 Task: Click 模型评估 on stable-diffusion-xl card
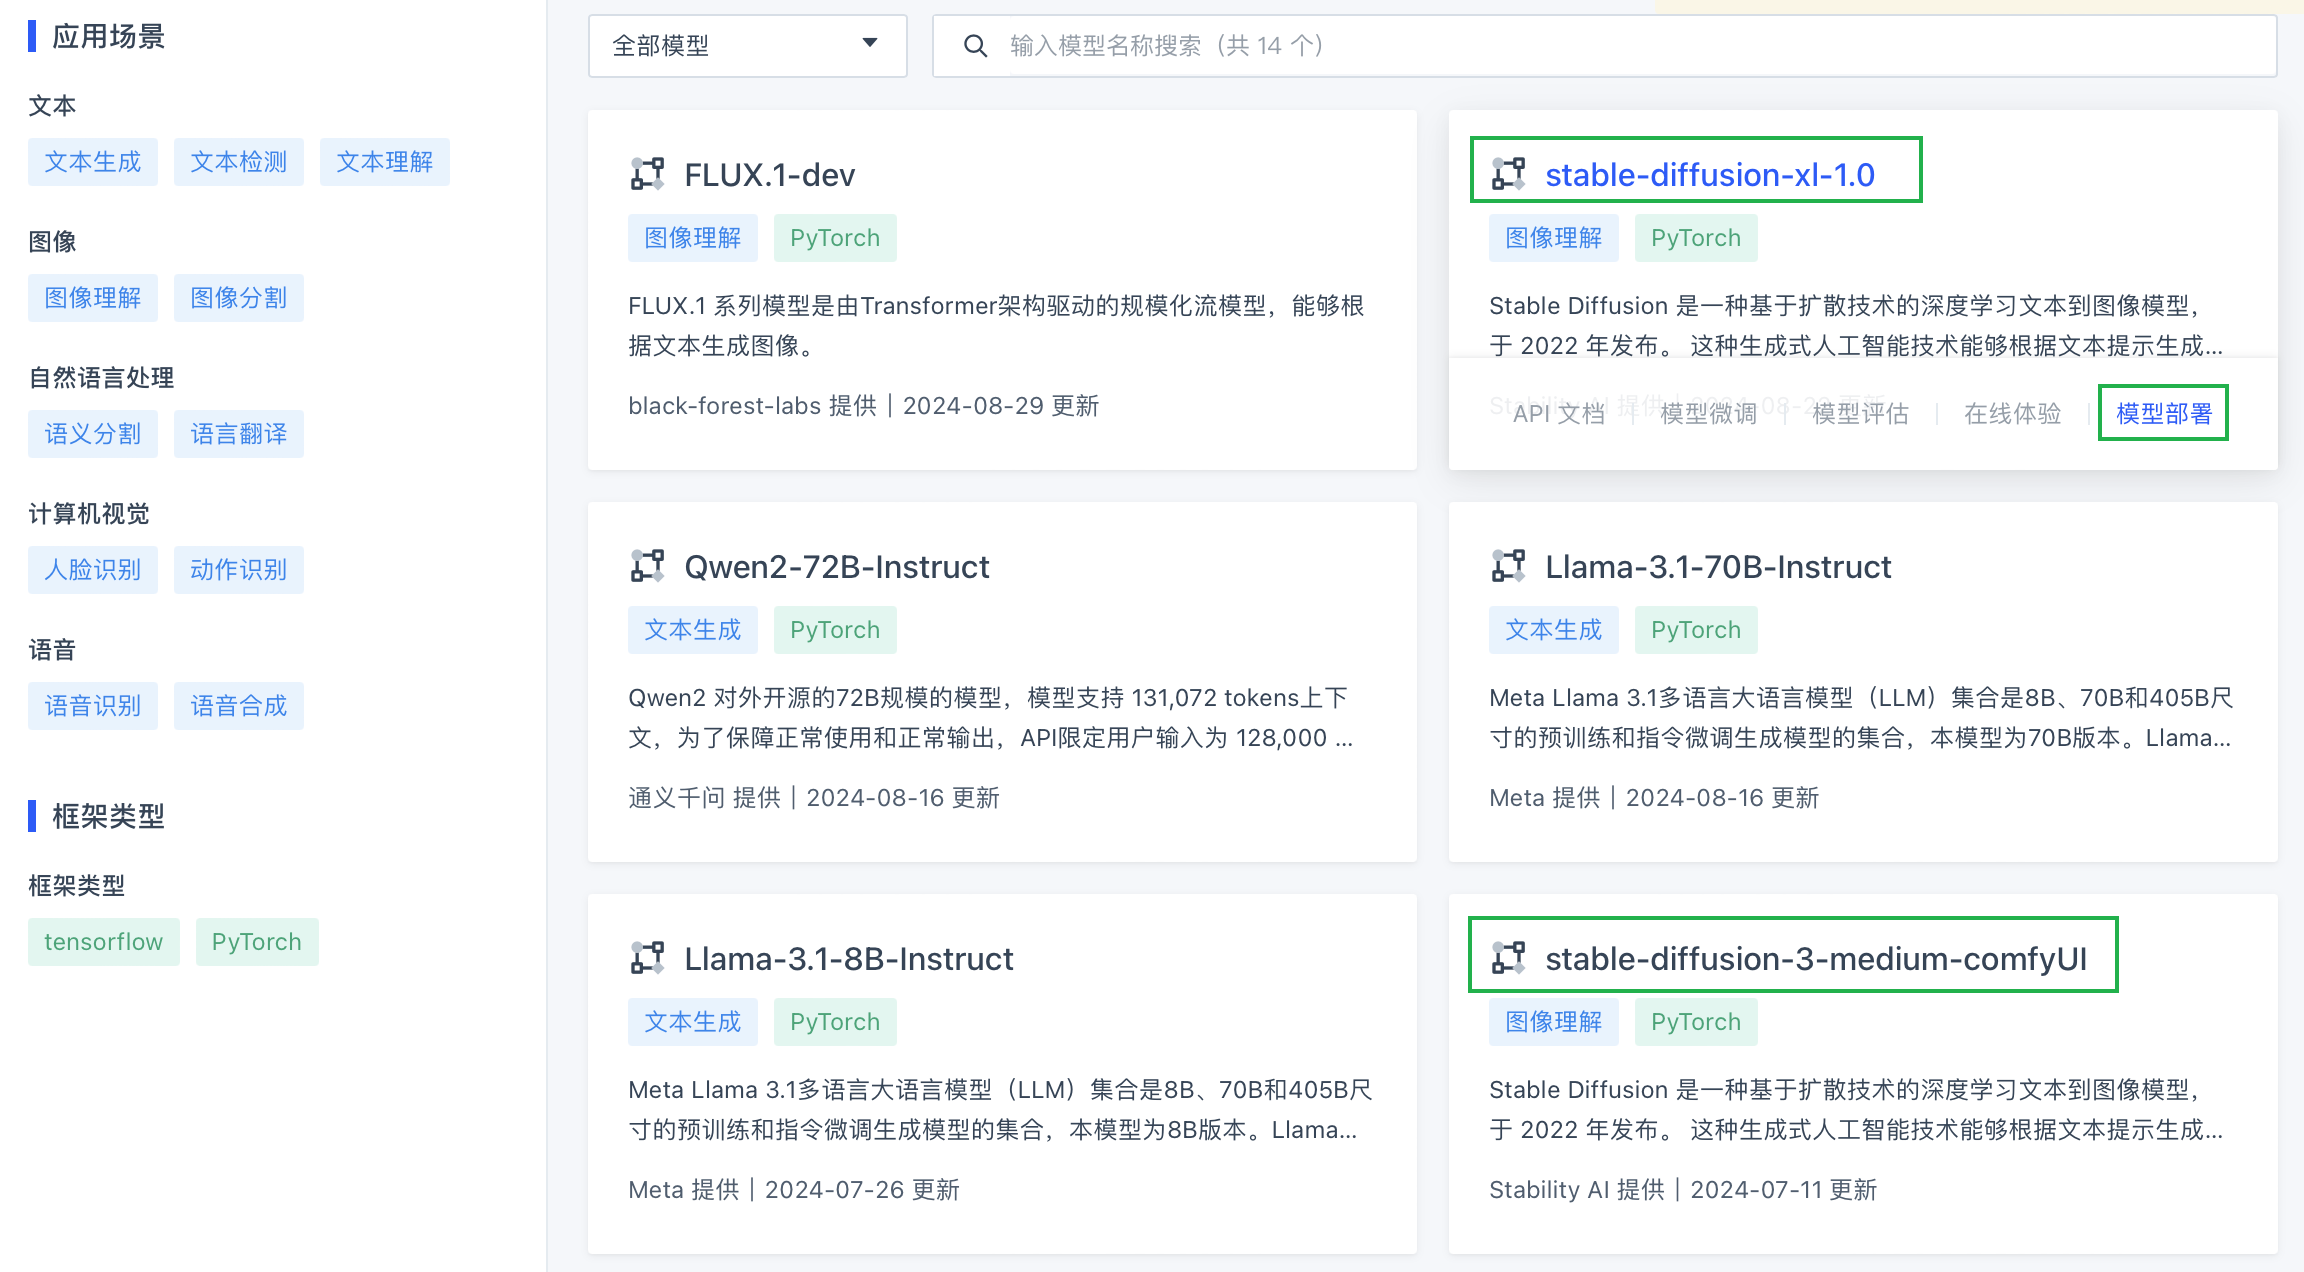(x=1861, y=414)
